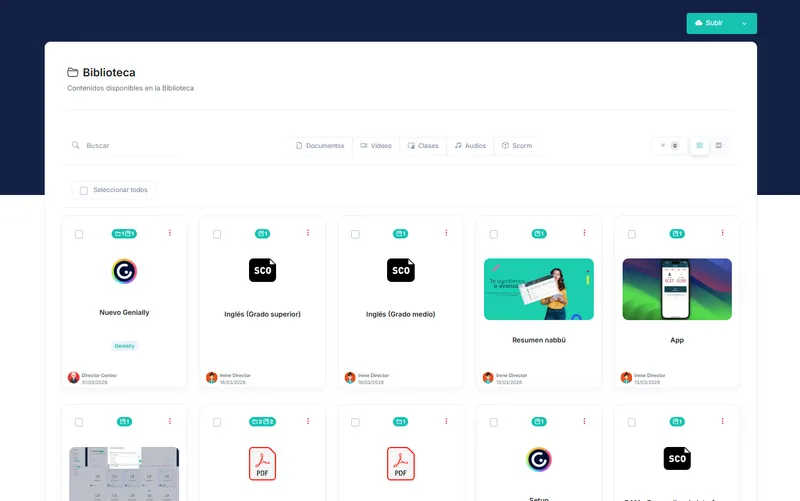
Task: Expand the Subir dropdown arrow
Action: [744, 23]
